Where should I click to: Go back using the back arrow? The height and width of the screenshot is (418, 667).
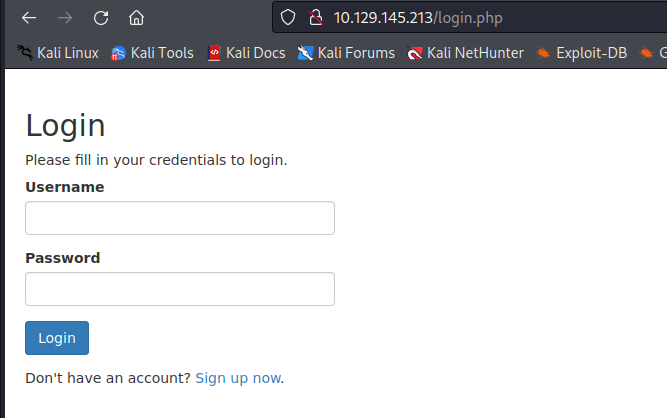pyautogui.click(x=29, y=18)
